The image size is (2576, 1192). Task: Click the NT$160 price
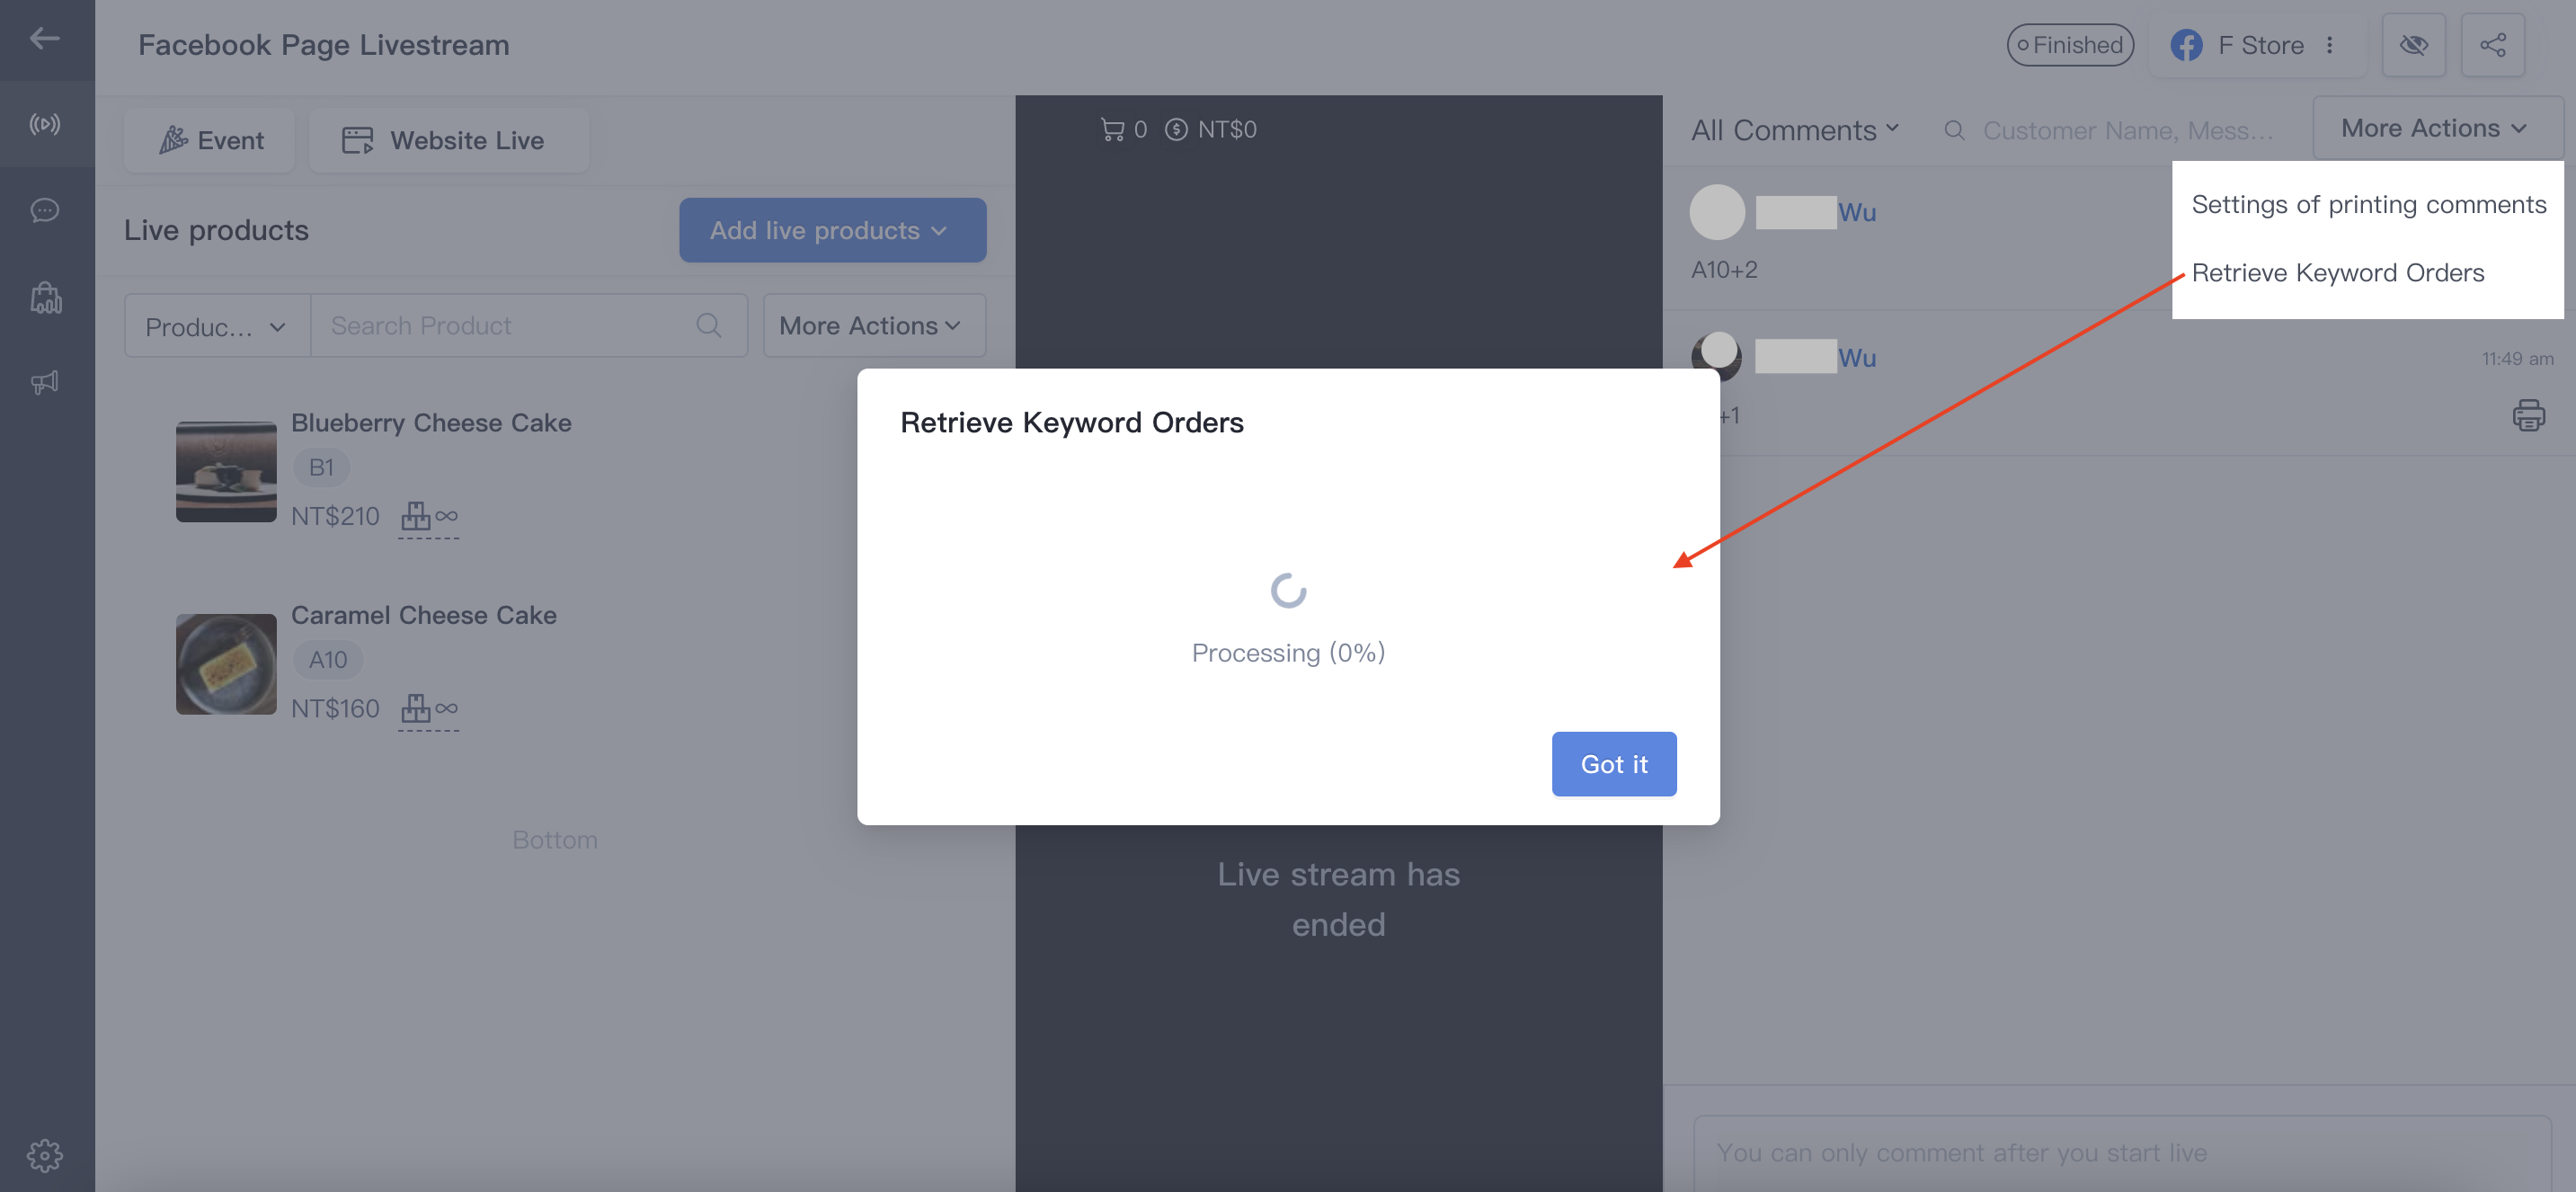335,709
